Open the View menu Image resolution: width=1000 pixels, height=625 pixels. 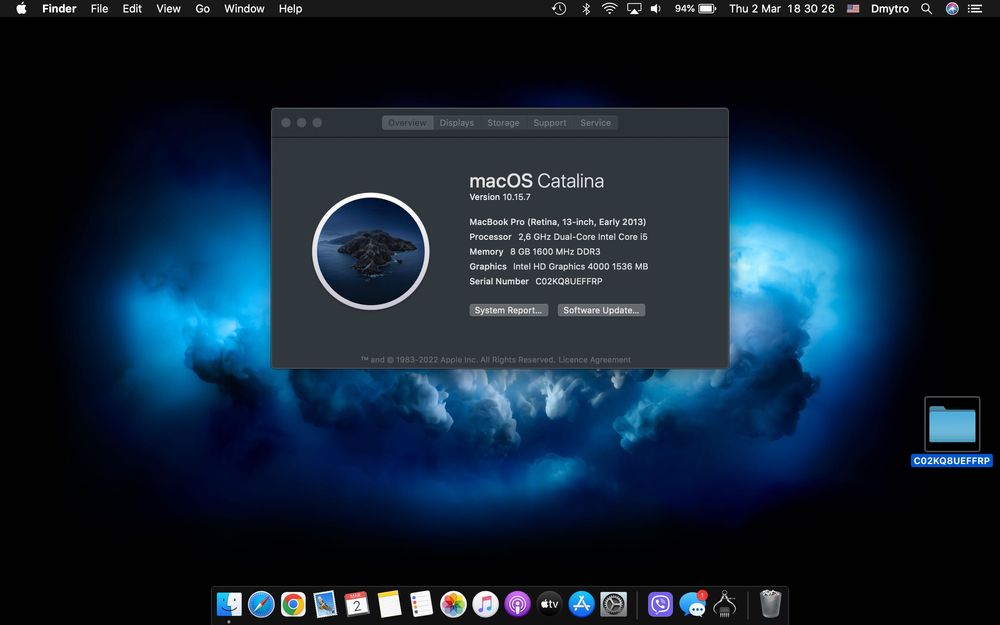tap(168, 8)
